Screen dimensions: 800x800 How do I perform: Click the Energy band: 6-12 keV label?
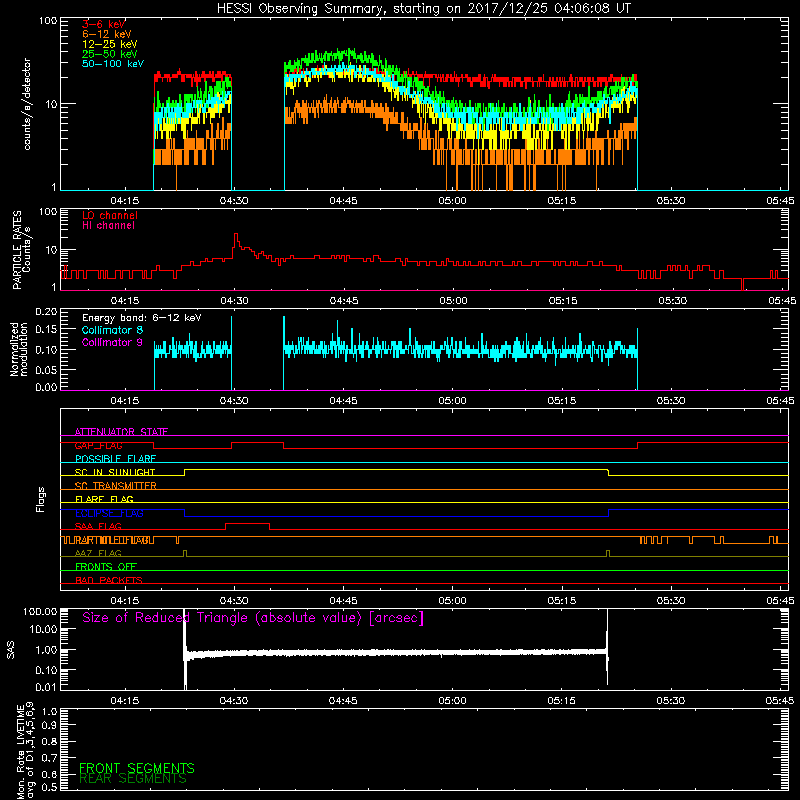[x=141, y=318]
